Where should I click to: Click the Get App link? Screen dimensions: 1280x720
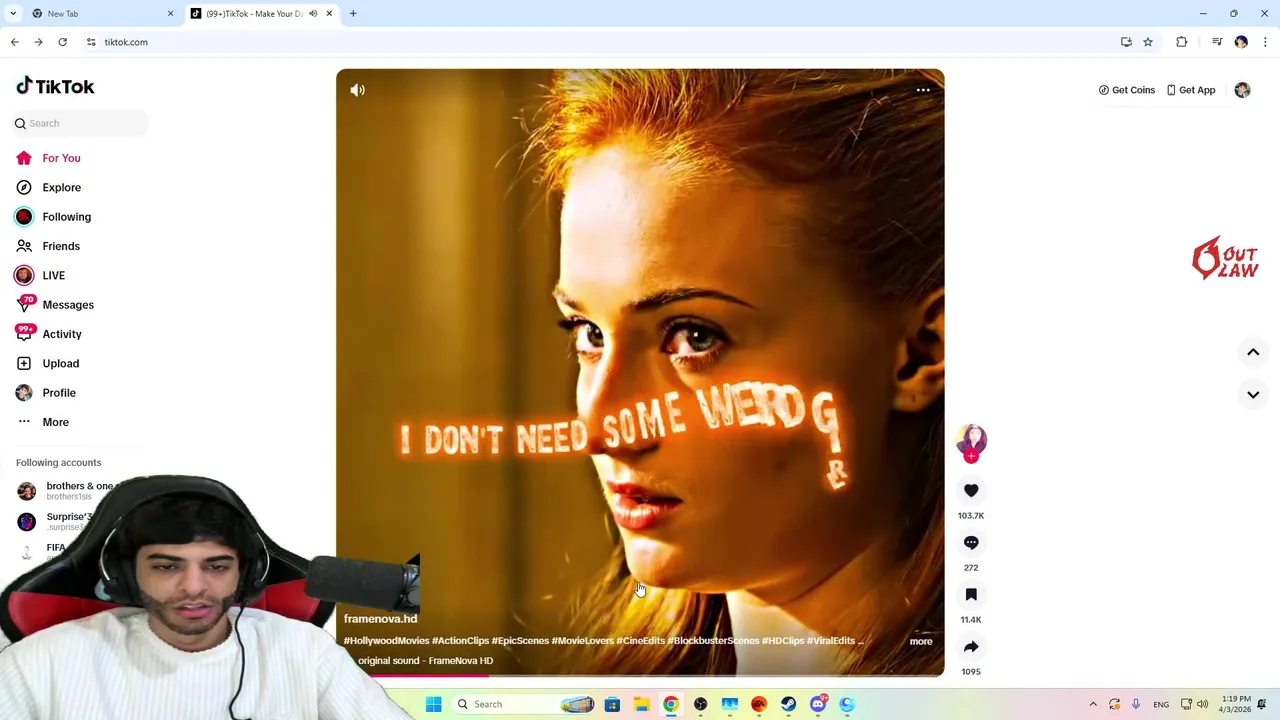pyautogui.click(x=1190, y=90)
